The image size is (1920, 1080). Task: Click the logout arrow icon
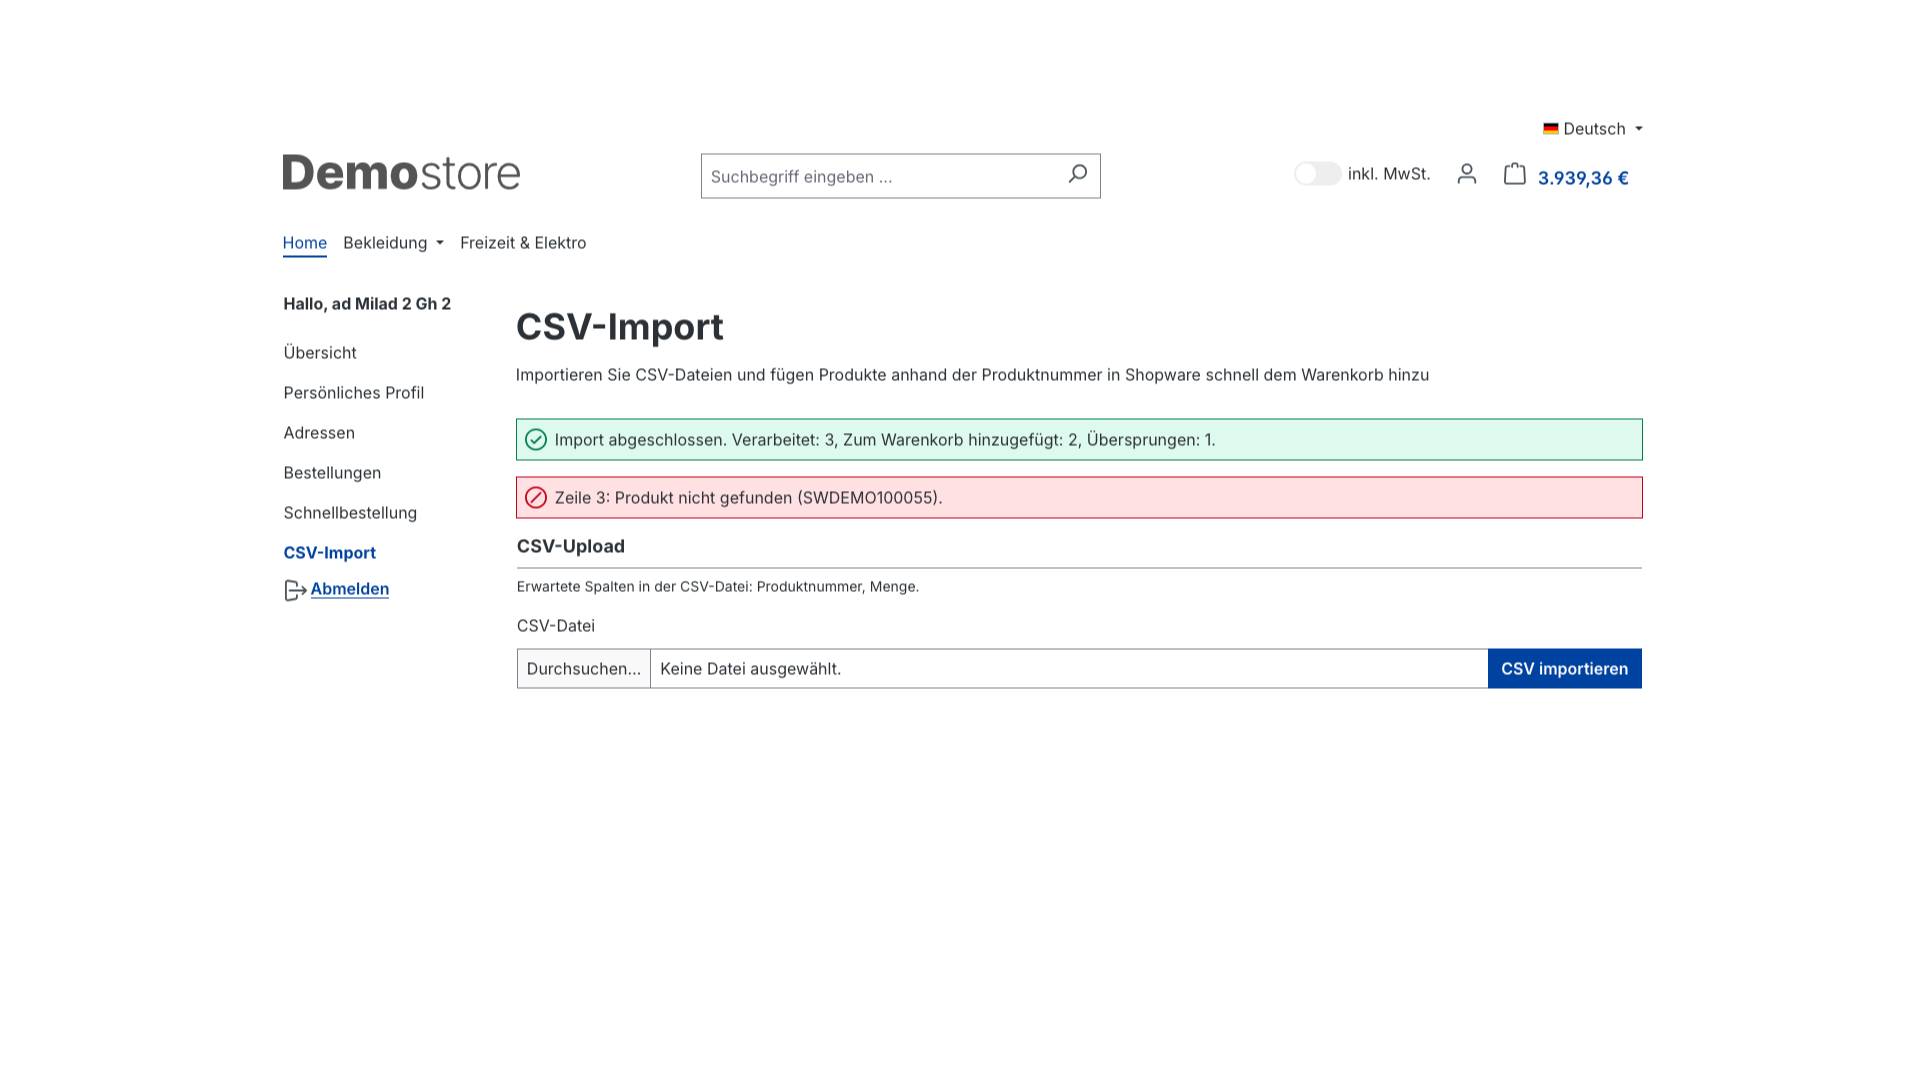(294, 591)
